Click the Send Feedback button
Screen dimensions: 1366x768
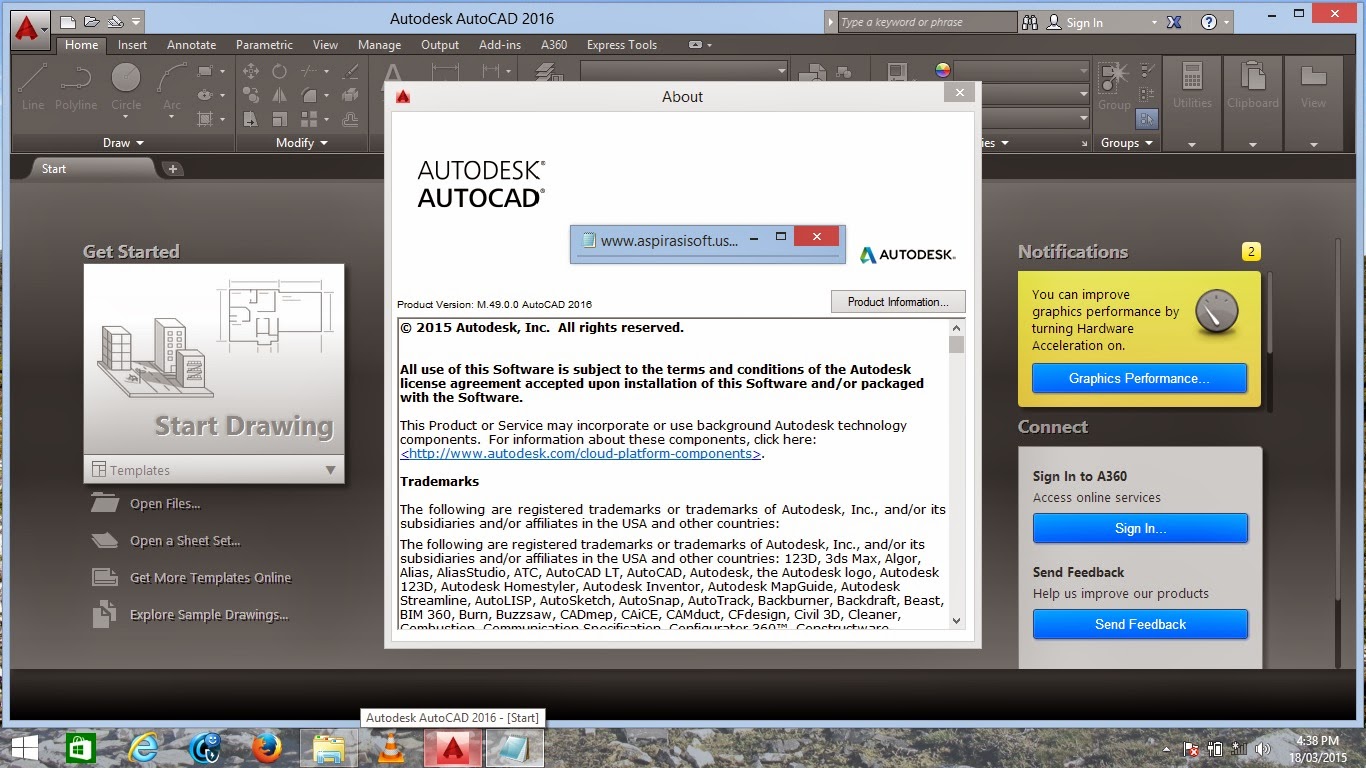pos(1140,624)
